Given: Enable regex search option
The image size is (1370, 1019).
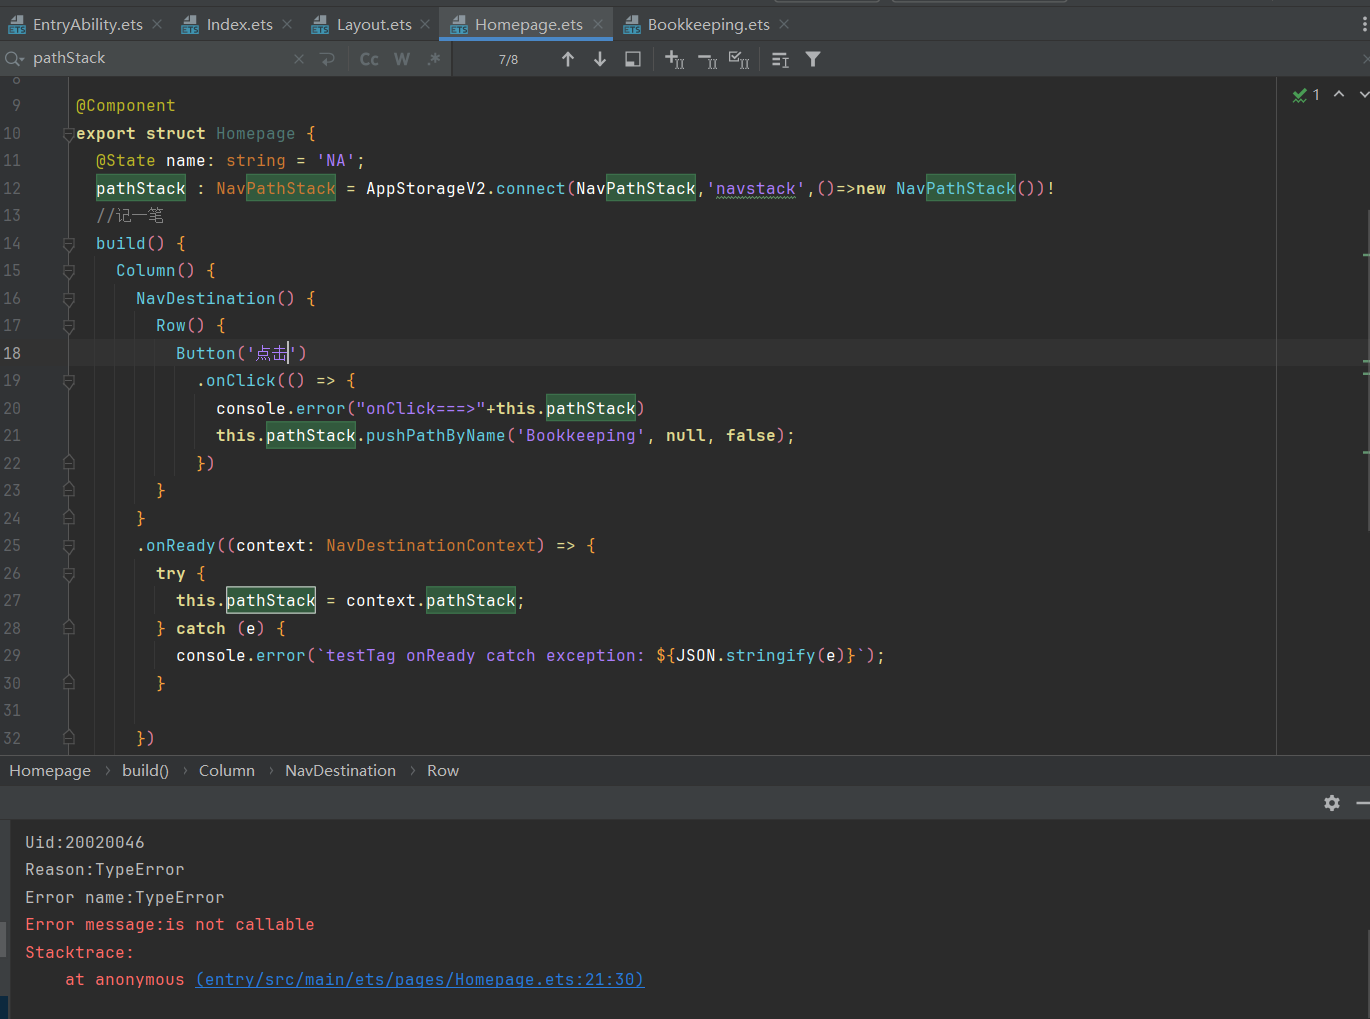Looking at the screenshot, I should tap(434, 59).
